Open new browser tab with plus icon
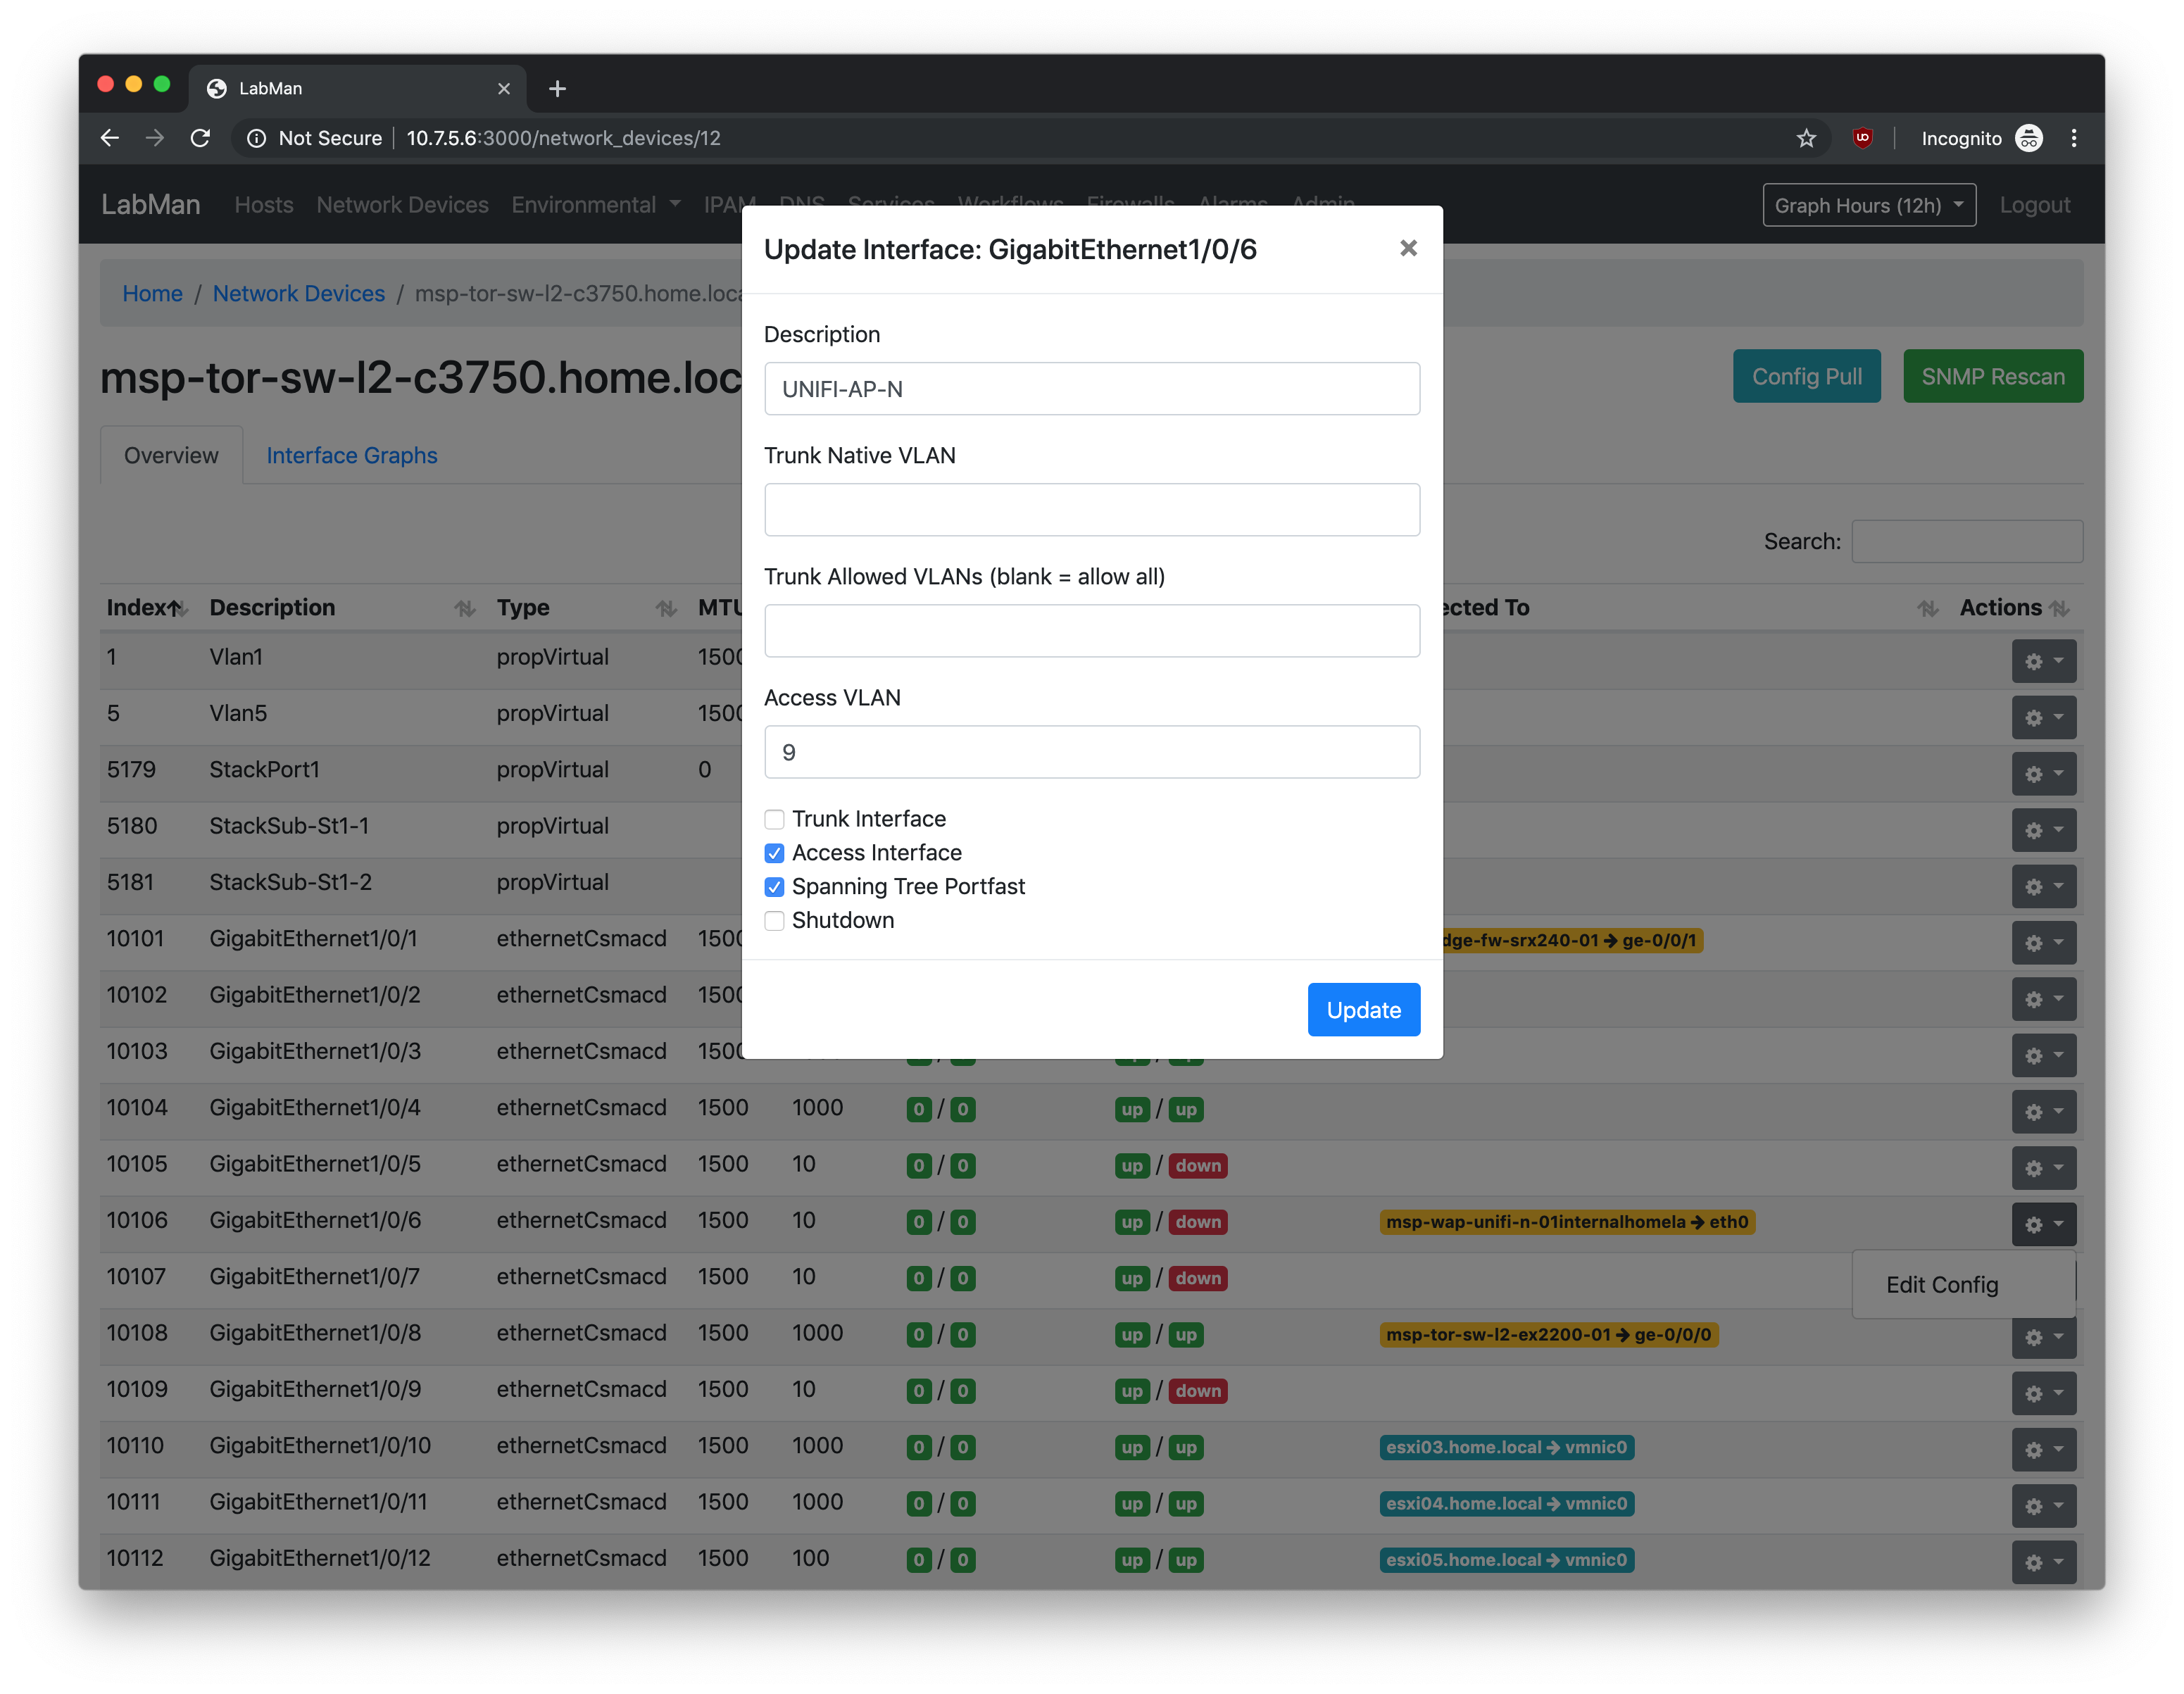2184x1694 pixels. 557,88
